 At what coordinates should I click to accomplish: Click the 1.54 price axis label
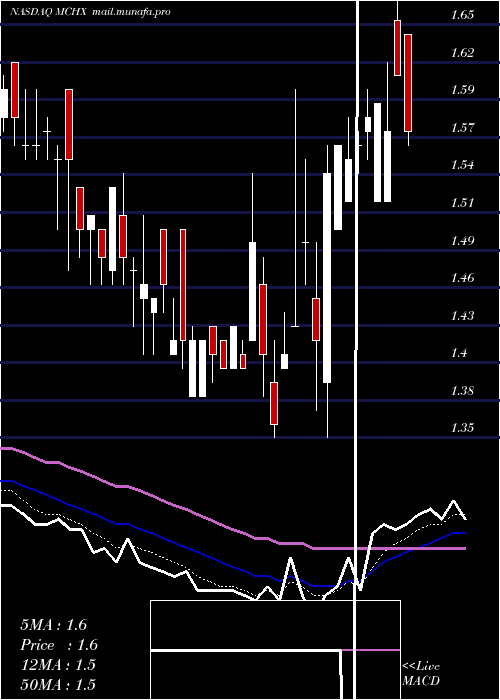[x=462, y=165]
